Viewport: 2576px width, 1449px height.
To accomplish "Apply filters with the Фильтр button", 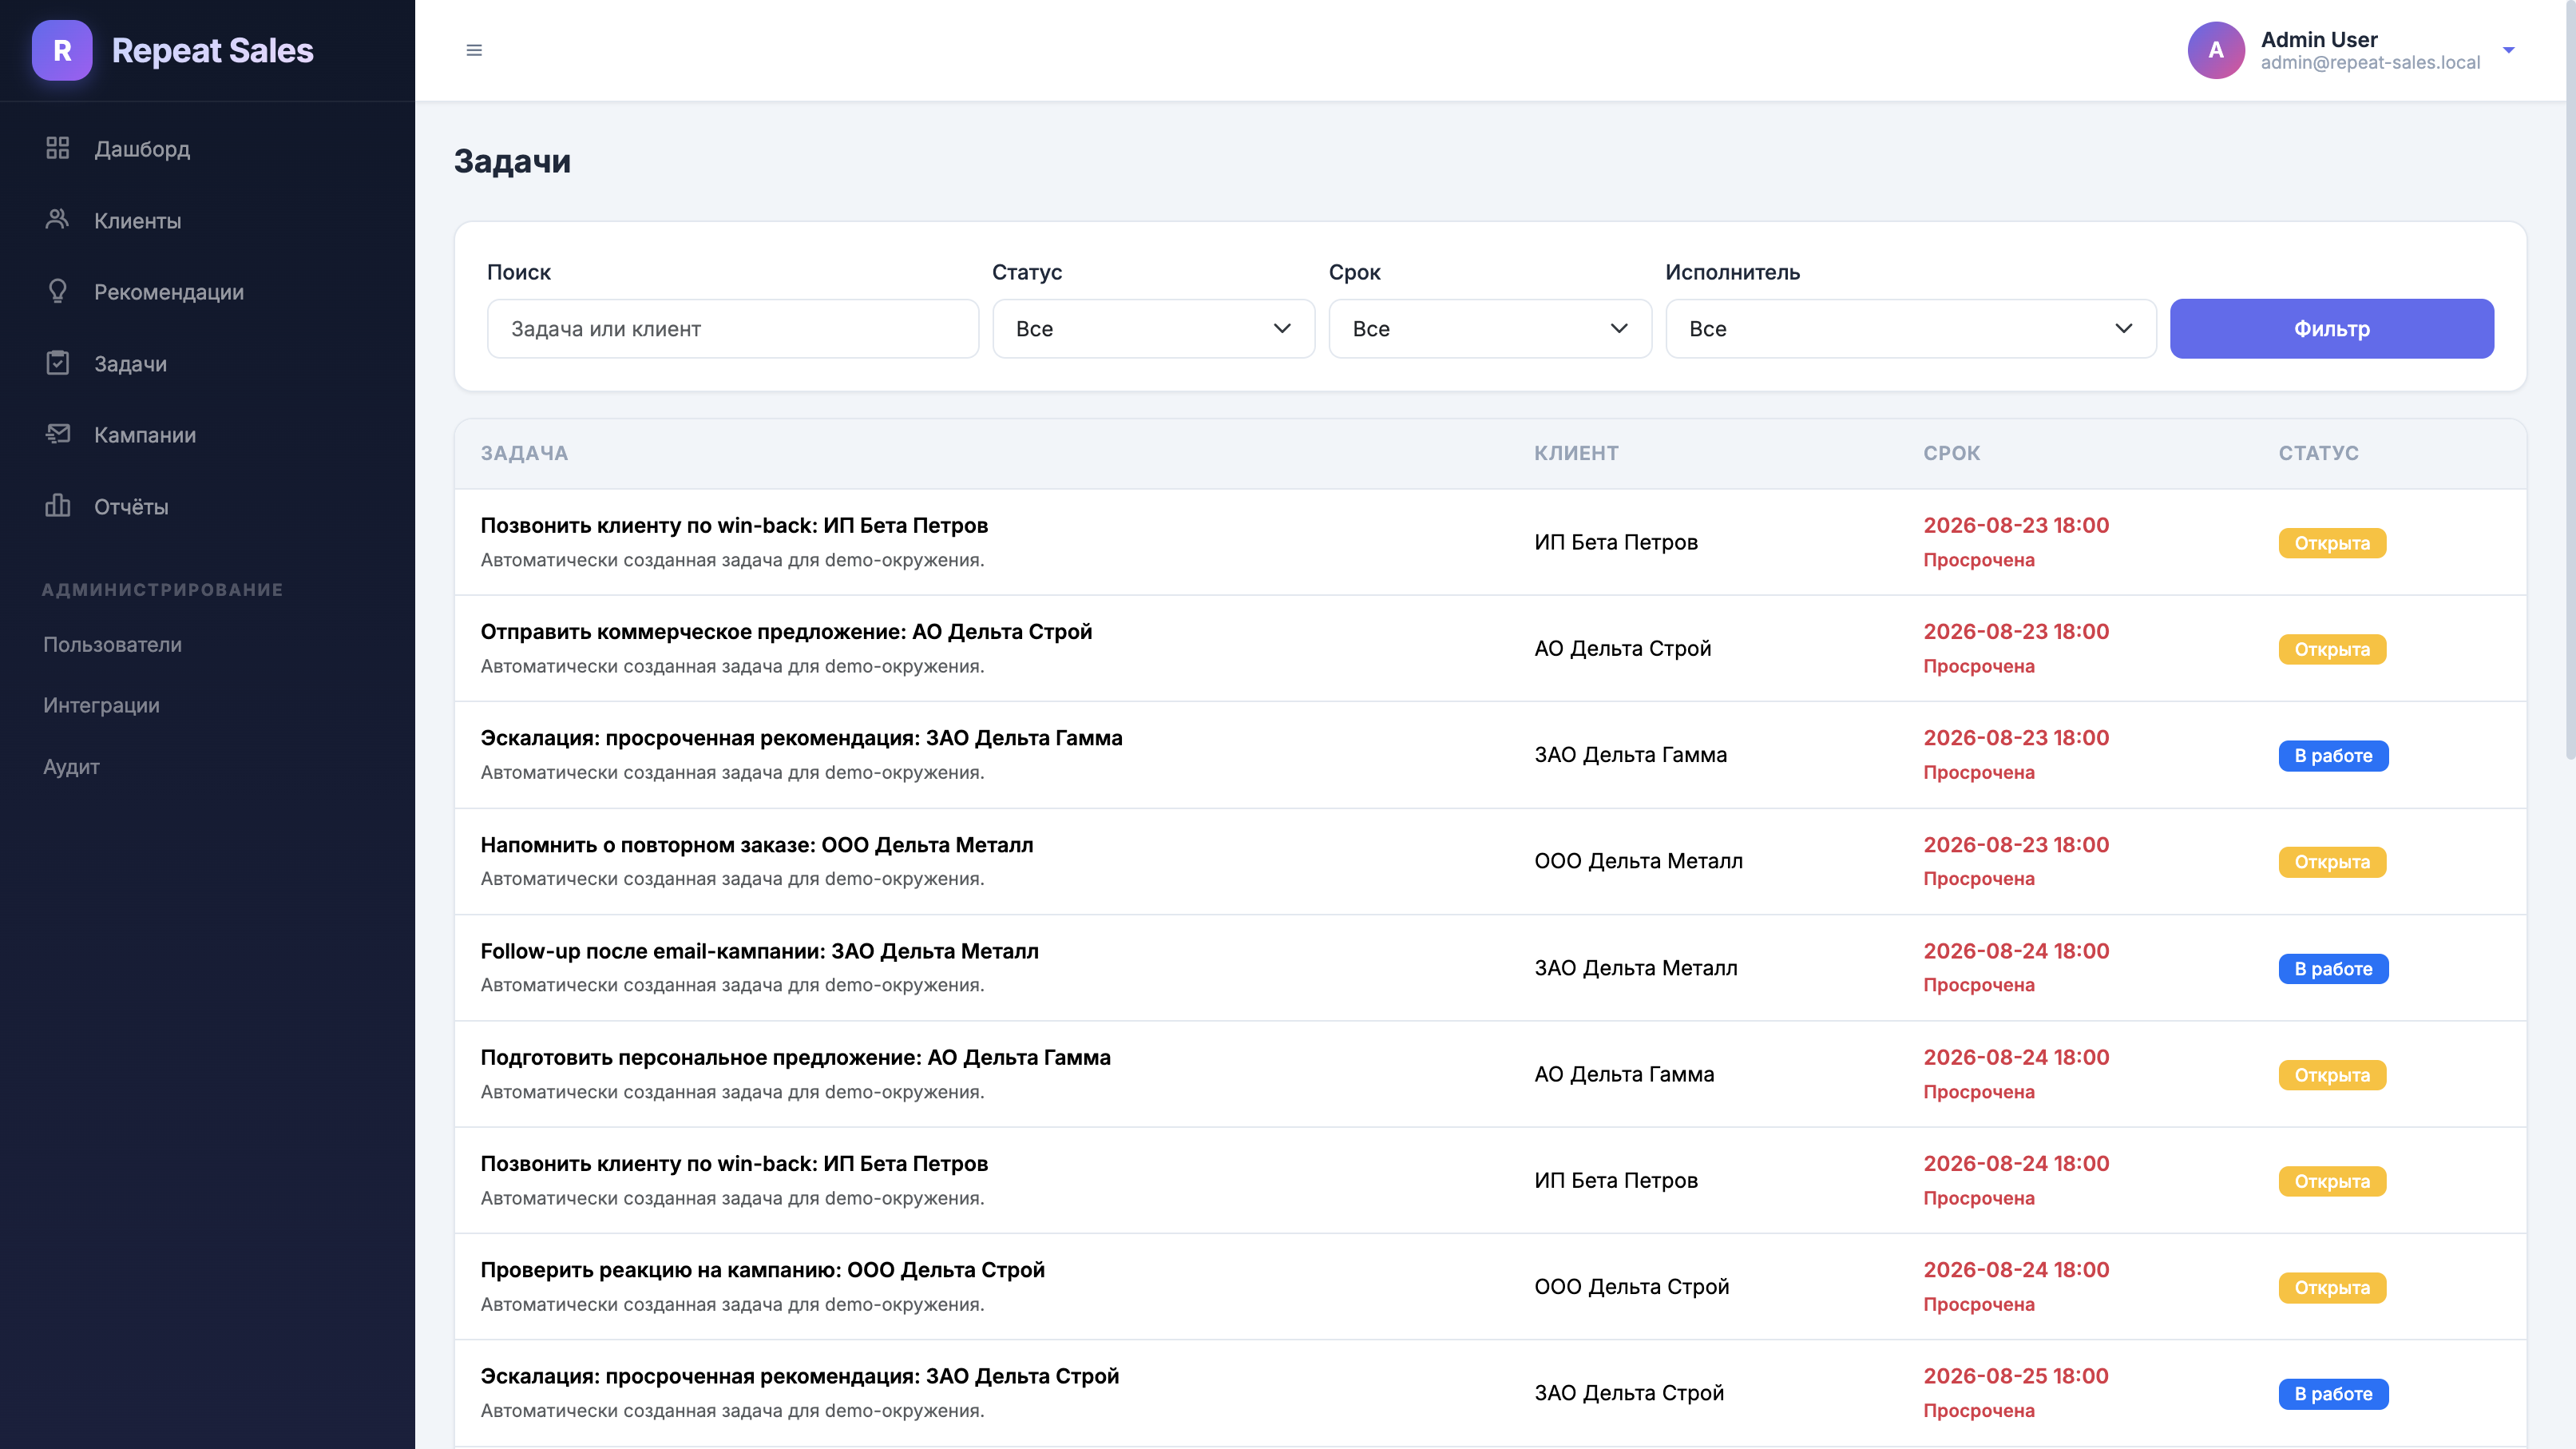I will coord(2331,329).
